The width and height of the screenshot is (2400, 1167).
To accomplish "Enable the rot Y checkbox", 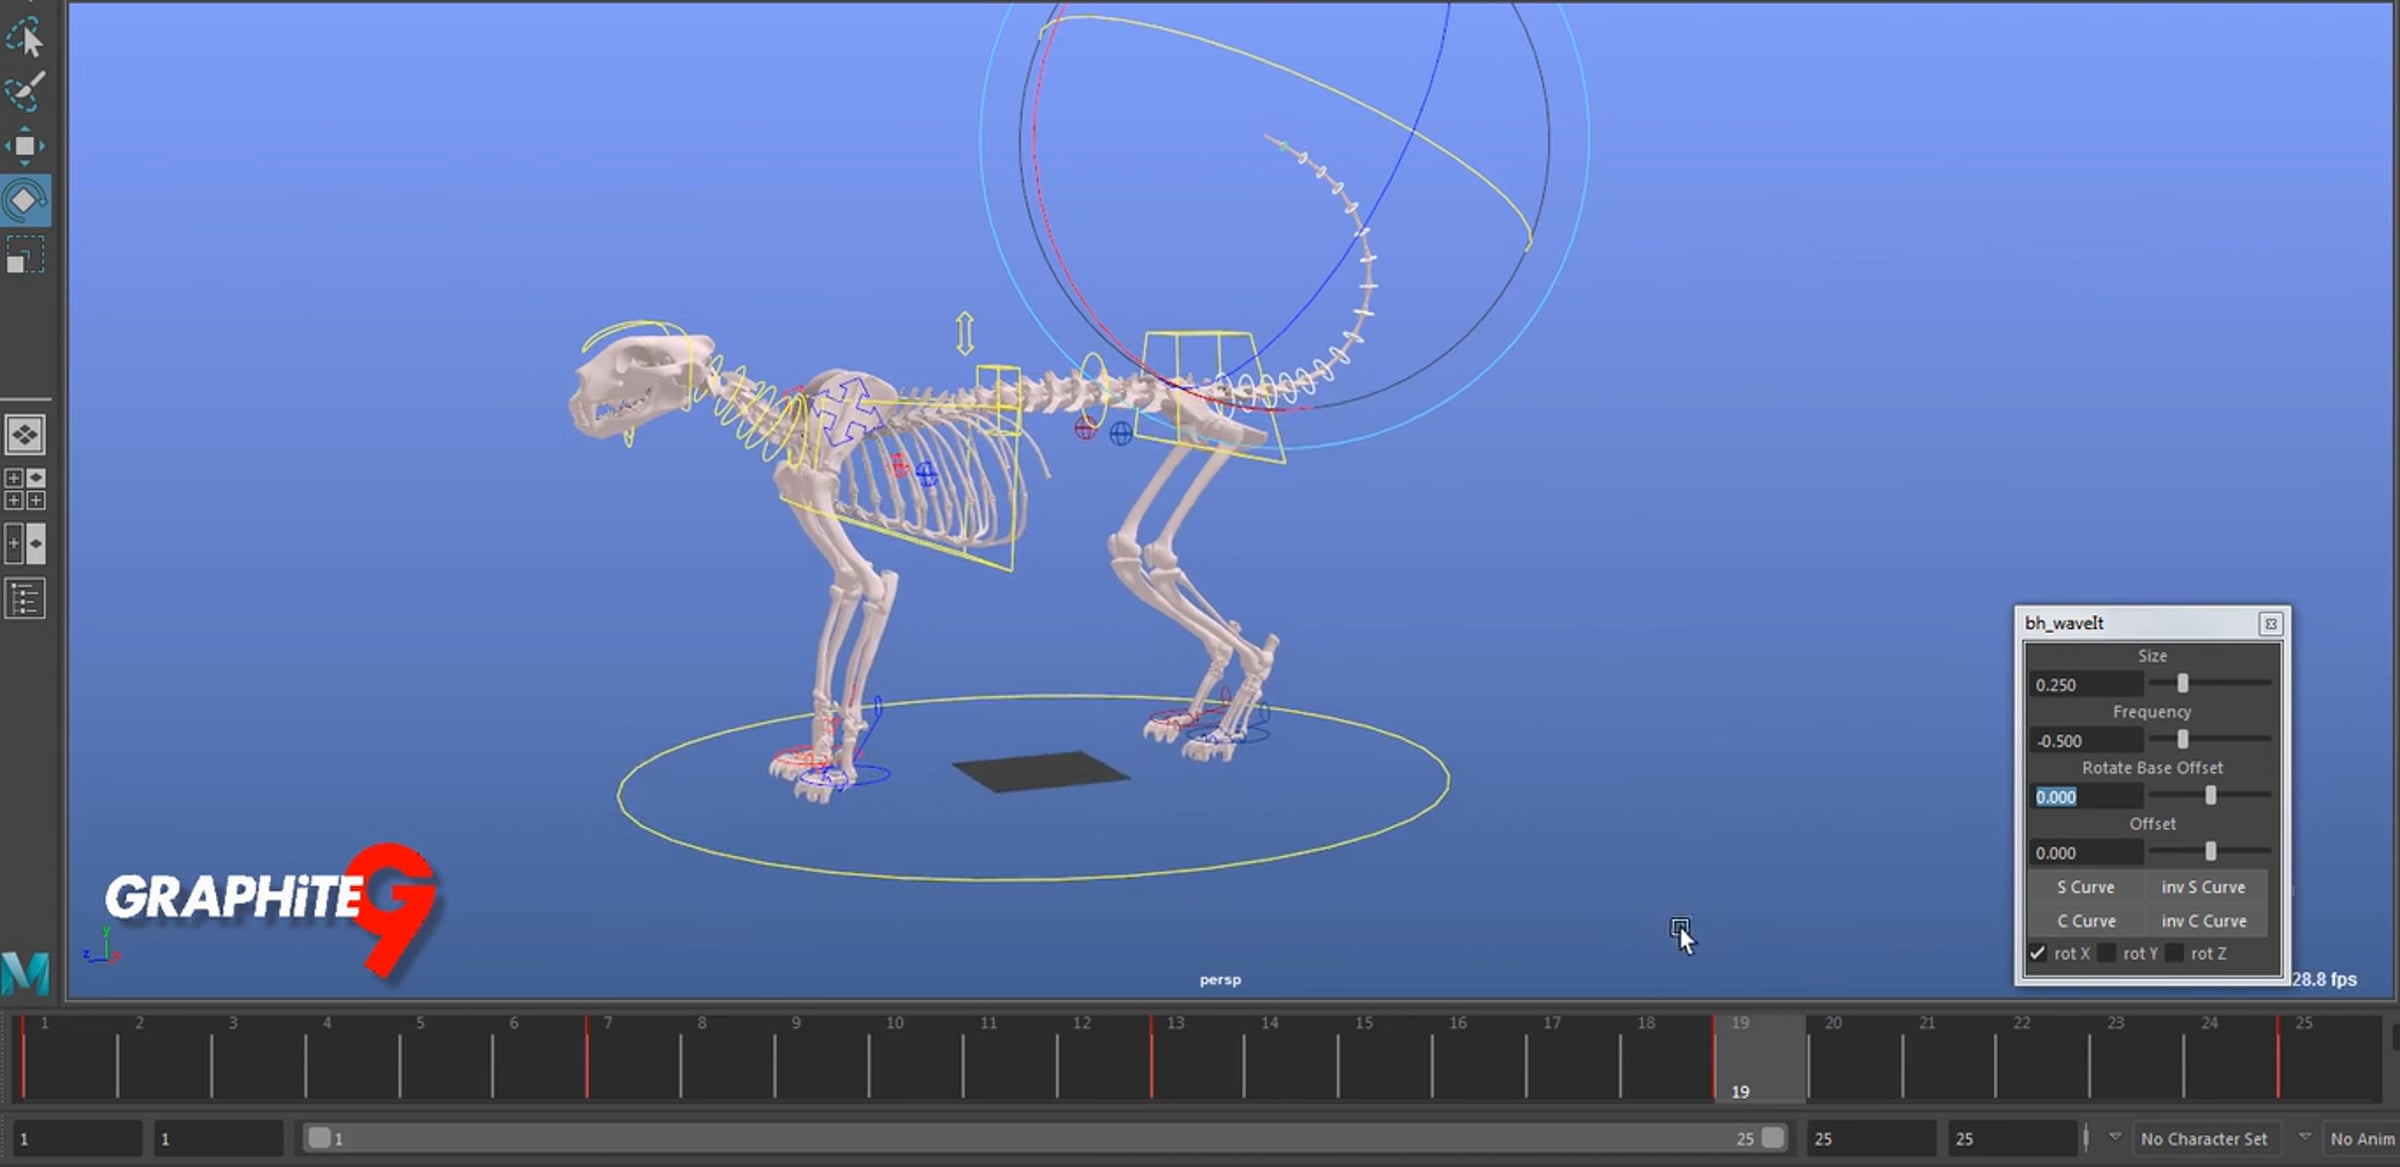I will pyautogui.click(x=2106, y=953).
